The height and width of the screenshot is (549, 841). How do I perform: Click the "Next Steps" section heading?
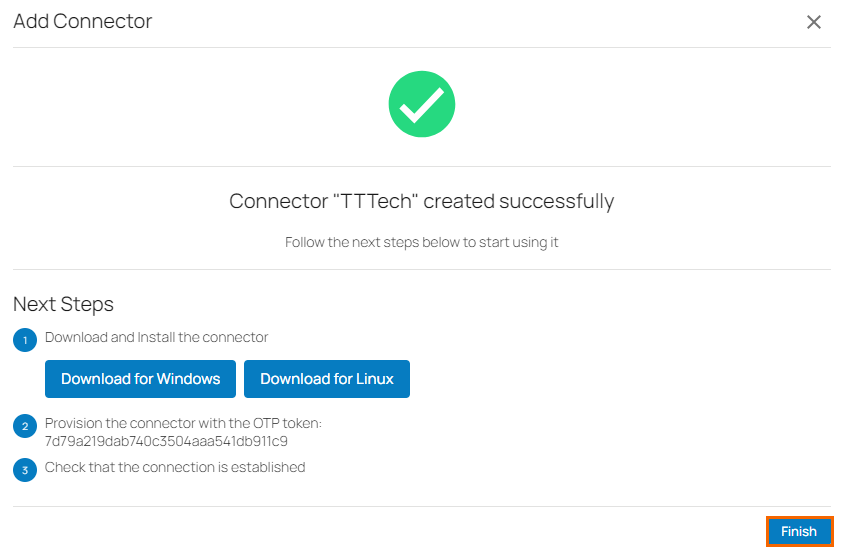pyautogui.click(x=63, y=304)
